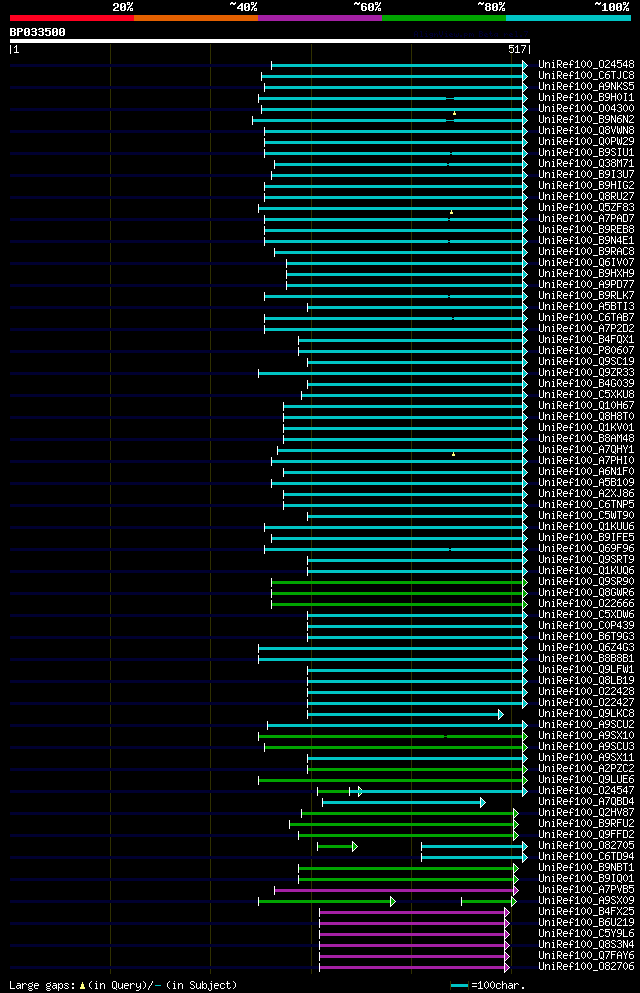Open hit UniRef100_Q38M71

coord(586,163)
